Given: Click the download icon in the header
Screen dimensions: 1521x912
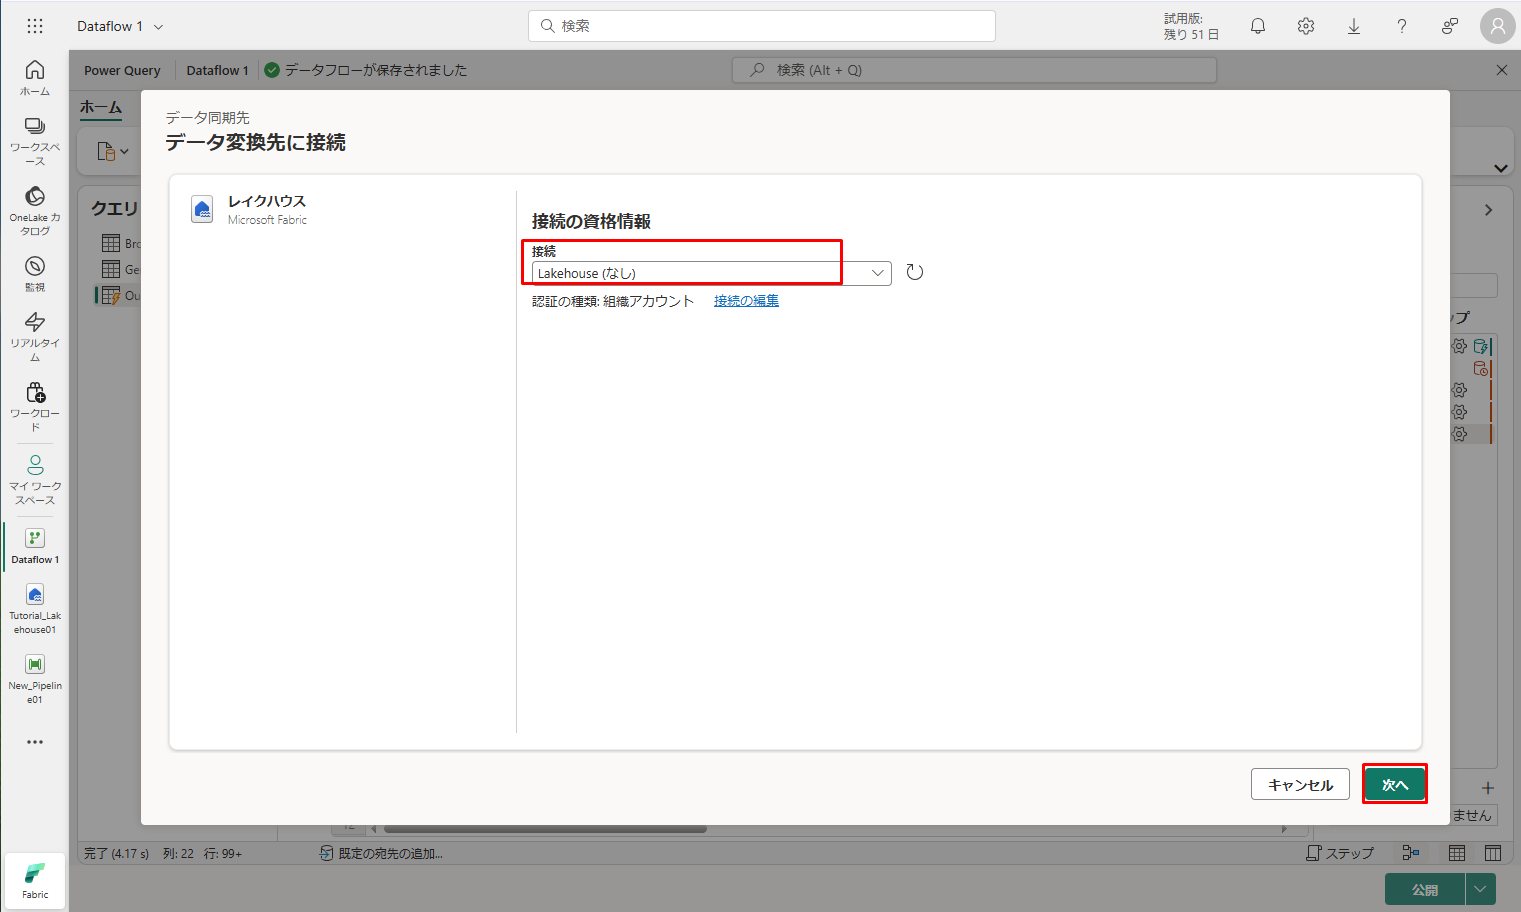Looking at the screenshot, I should (x=1354, y=26).
